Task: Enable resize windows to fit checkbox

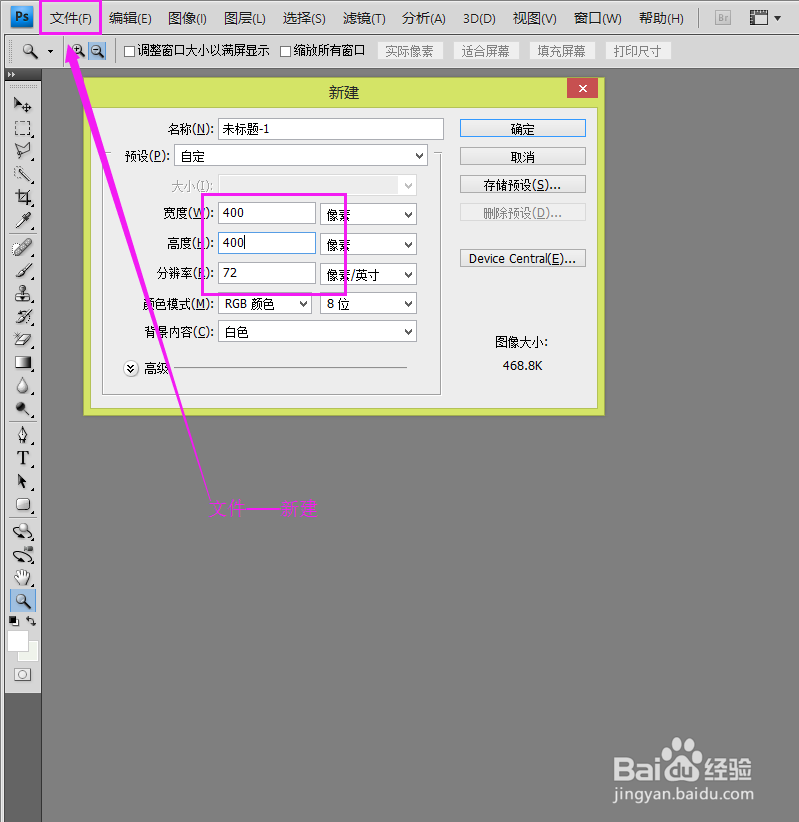Action: (x=129, y=51)
